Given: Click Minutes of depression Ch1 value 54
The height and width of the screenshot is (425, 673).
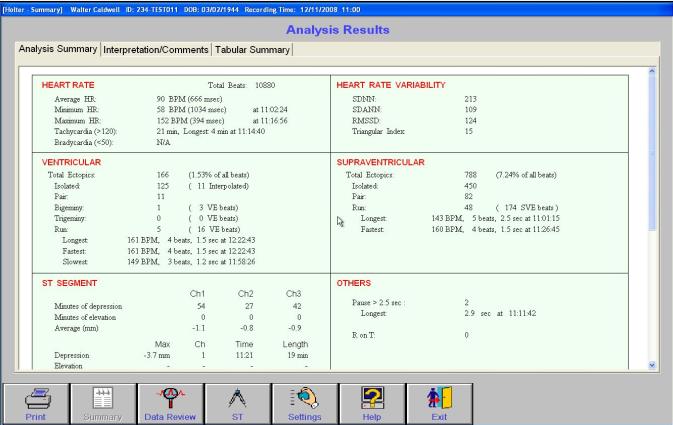Looking at the screenshot, I should click(201, 307).
